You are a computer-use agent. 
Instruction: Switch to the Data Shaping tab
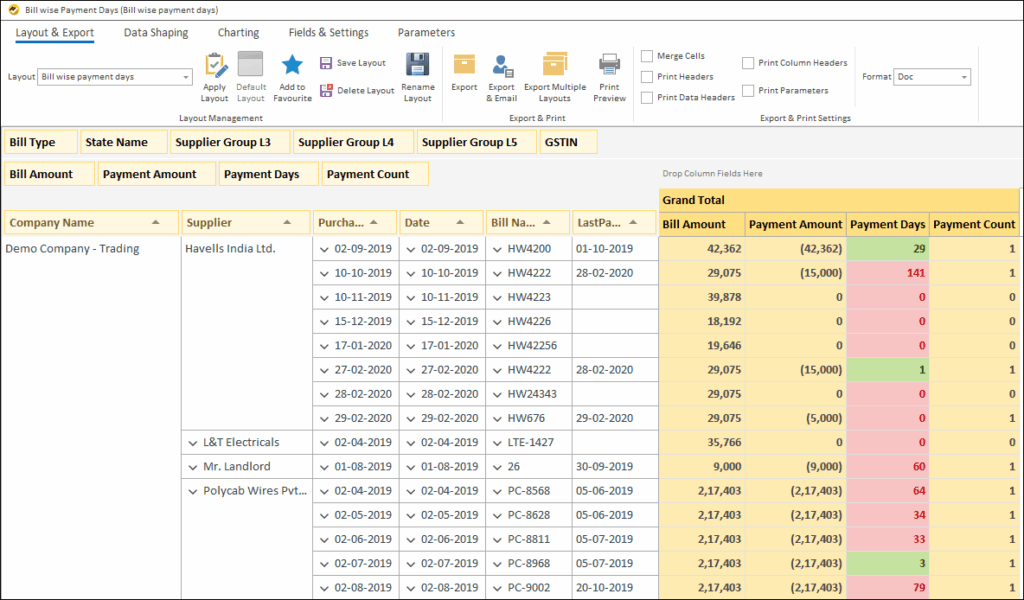pyautogui.click(x=155, y=33)
